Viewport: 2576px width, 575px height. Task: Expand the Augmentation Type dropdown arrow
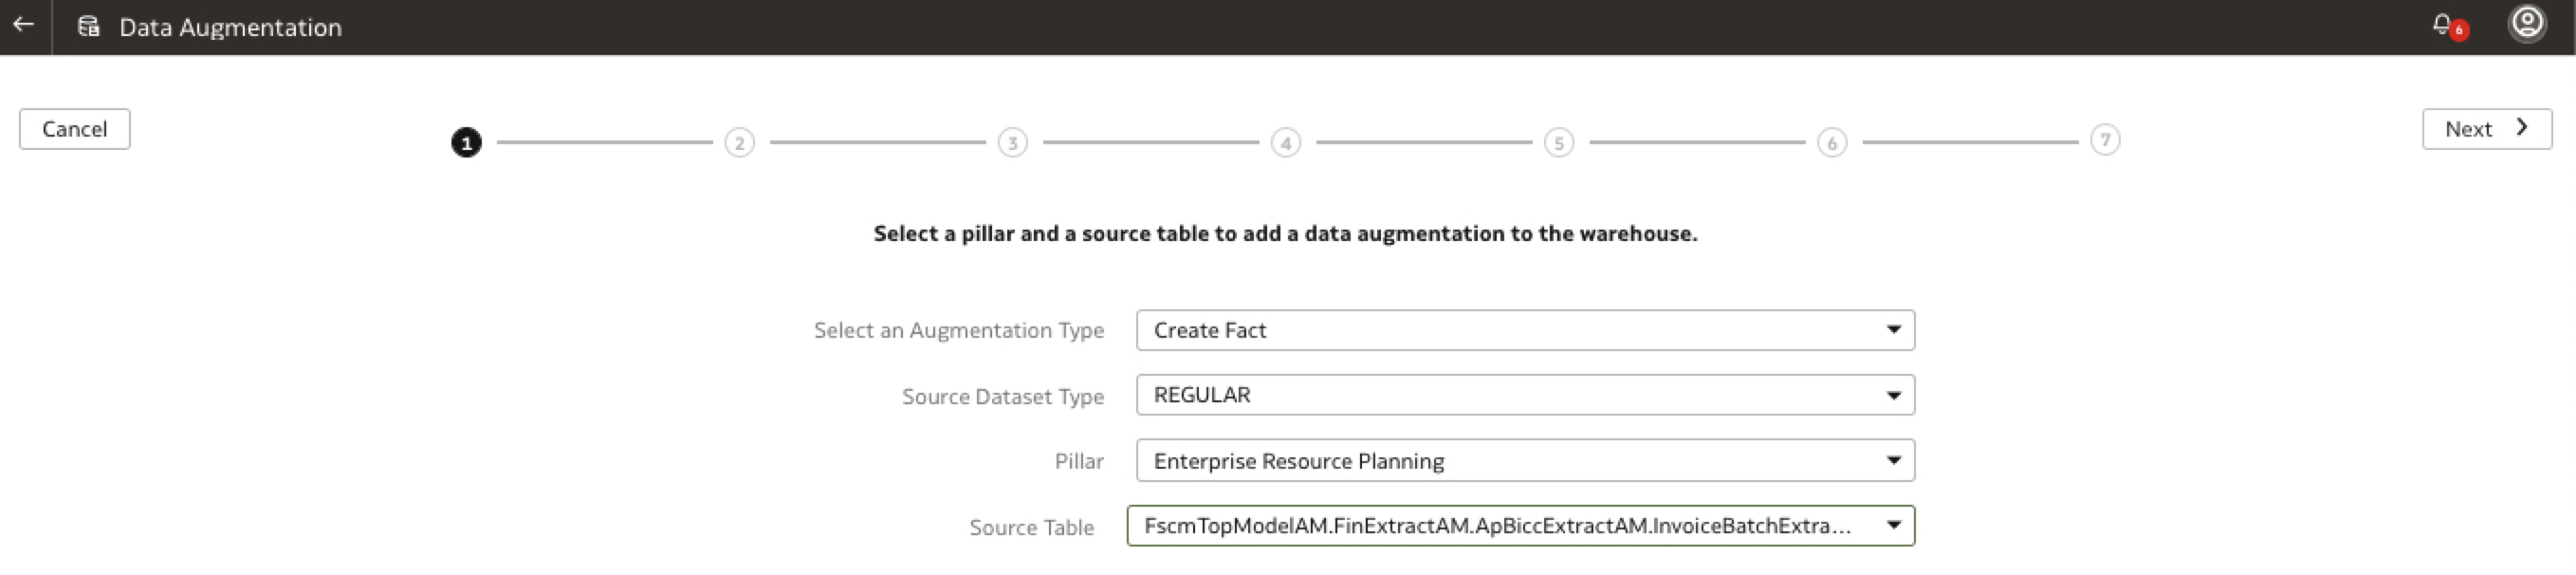coord(1893,330)
